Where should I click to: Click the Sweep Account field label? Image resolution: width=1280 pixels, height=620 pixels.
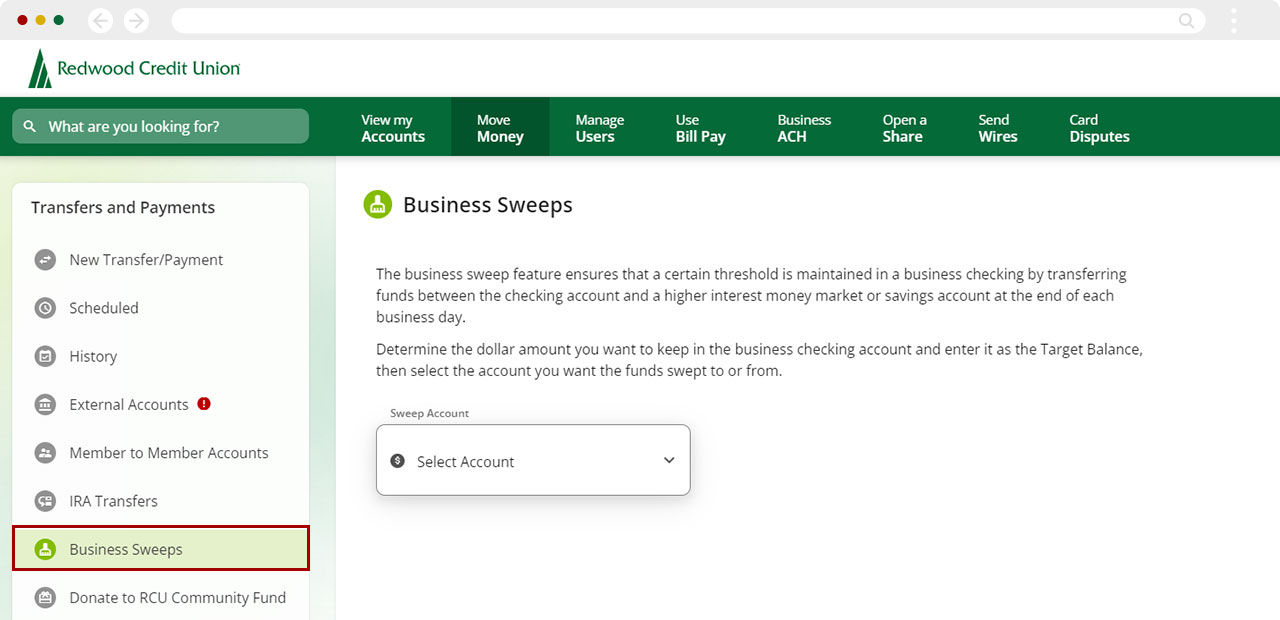(x=429, y=413)
